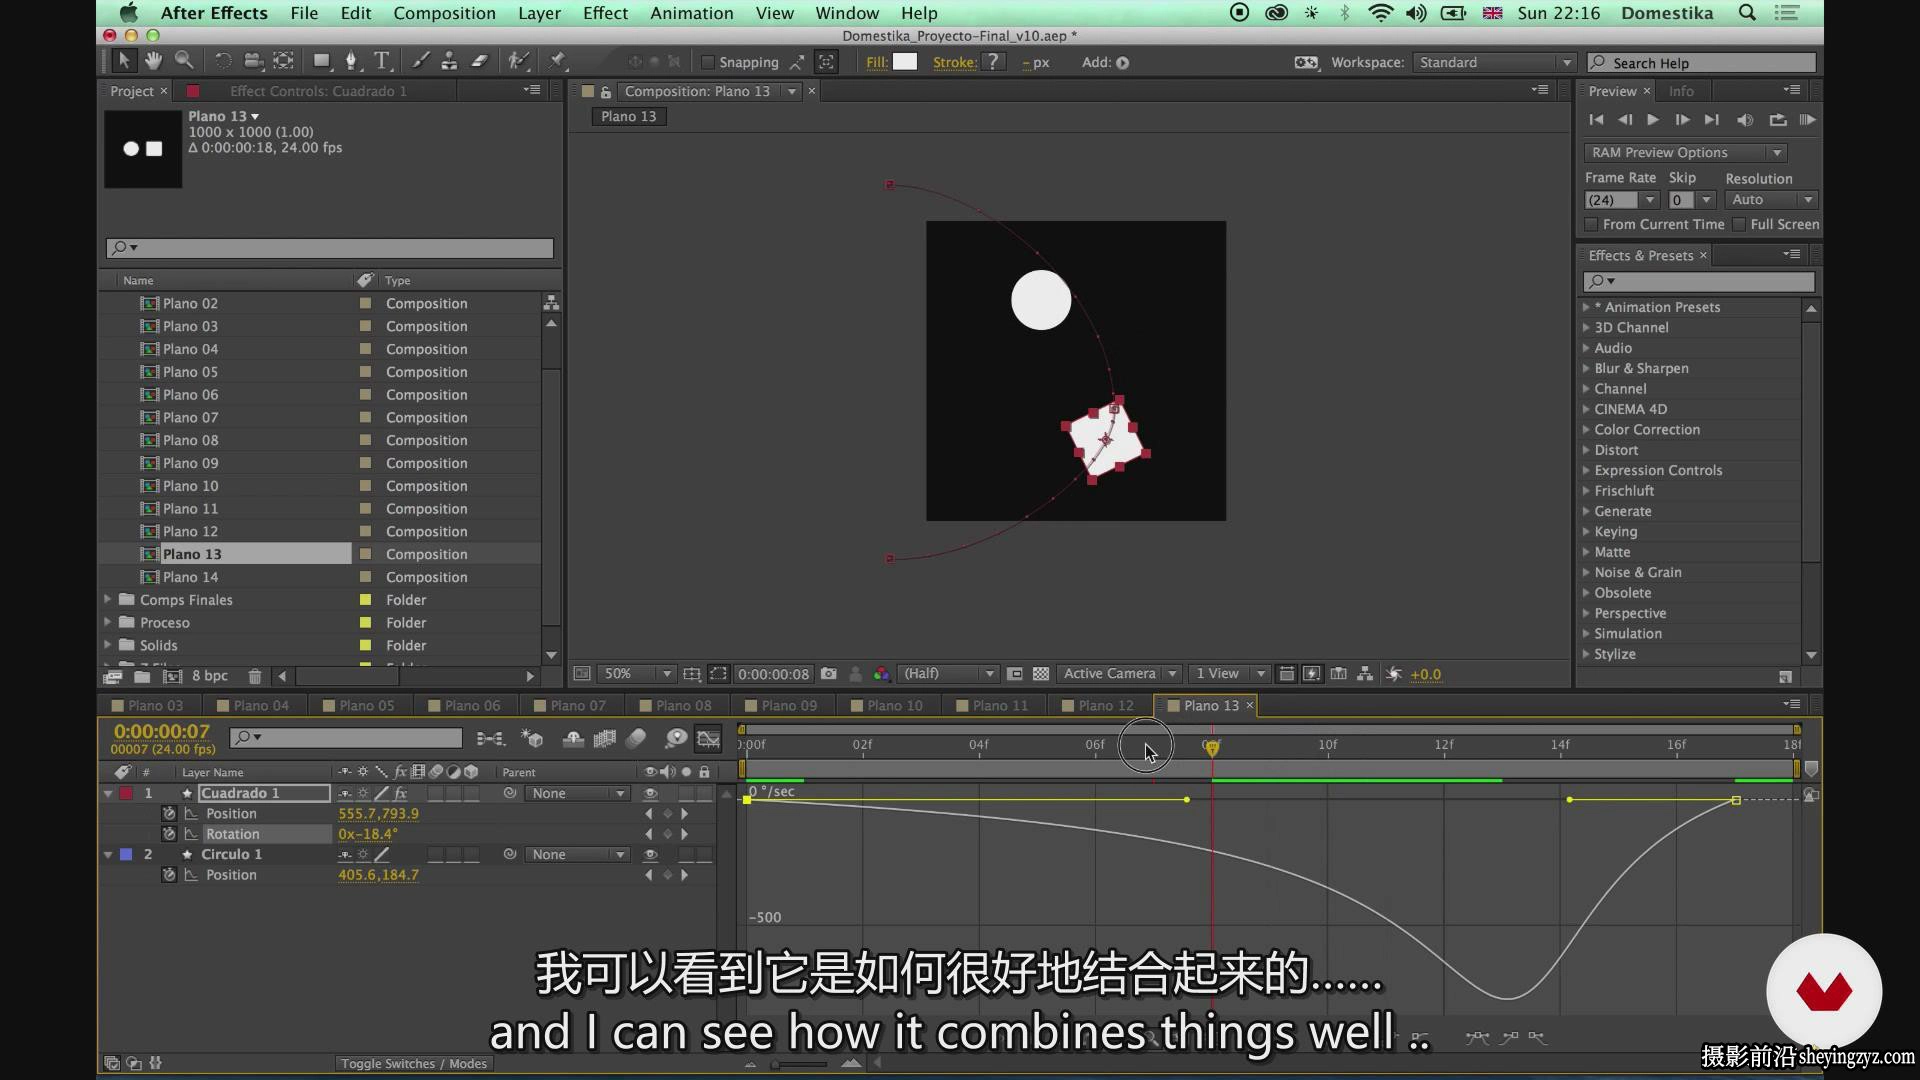Switch to Effect Controls Cuadrado 1 tab

(x=318, y=91)
